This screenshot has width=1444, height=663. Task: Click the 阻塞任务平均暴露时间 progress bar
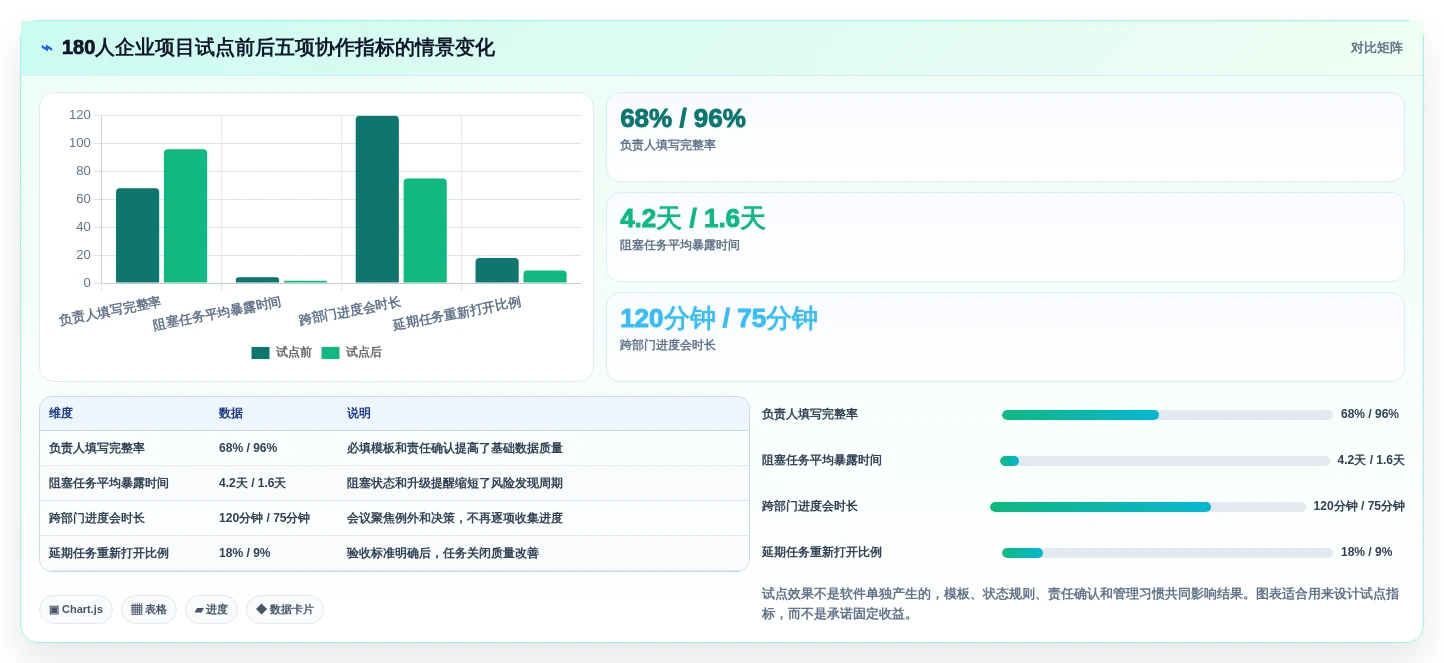coord(1165,461)
